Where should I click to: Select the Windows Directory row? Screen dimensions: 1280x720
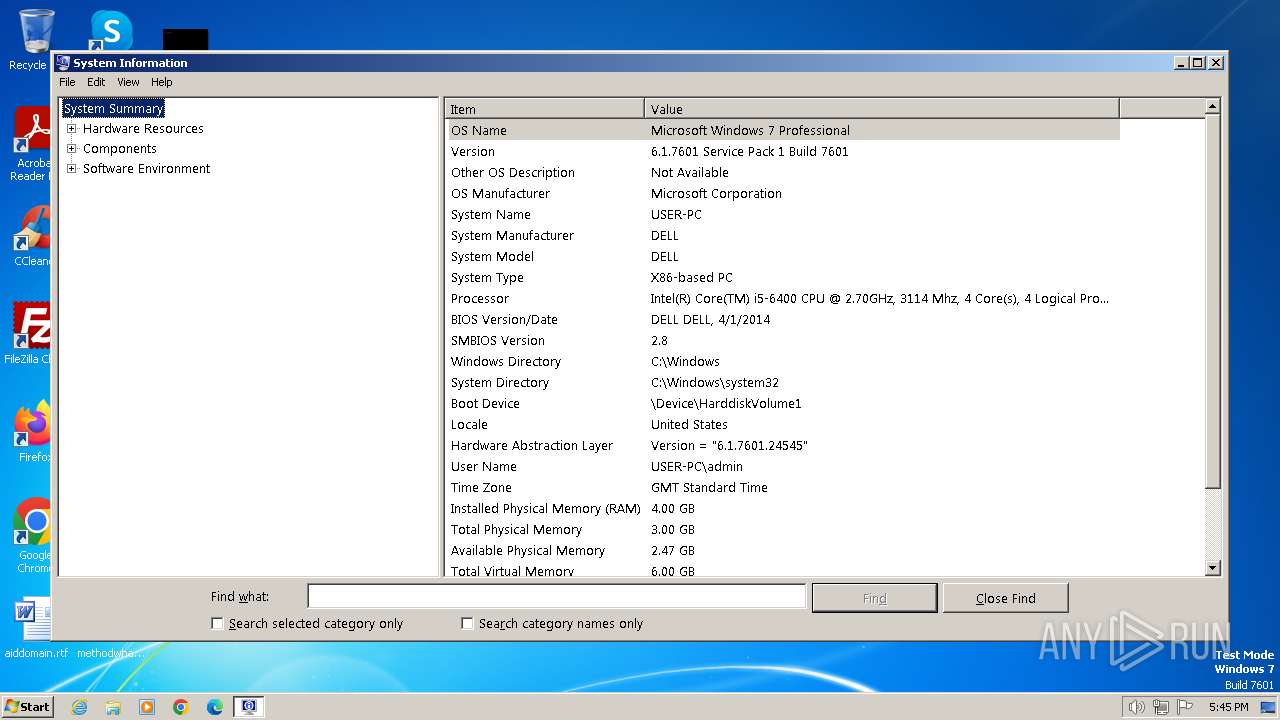pos(783,361)
